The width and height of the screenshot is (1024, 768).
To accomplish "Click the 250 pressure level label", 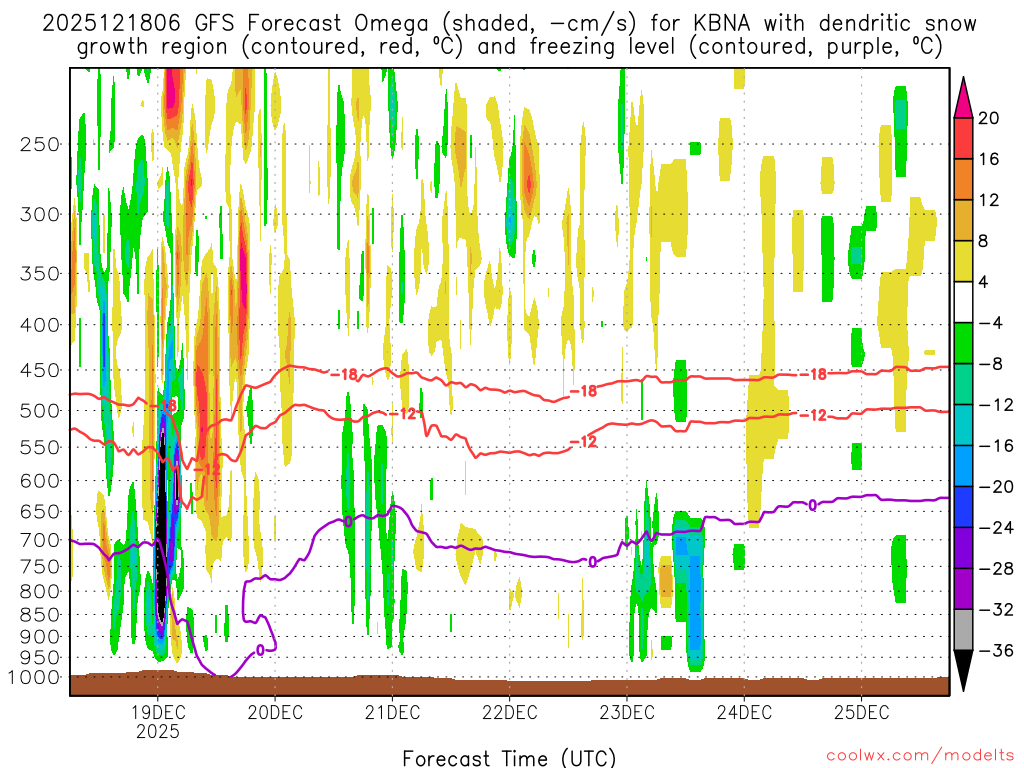I will coord(40,144).
